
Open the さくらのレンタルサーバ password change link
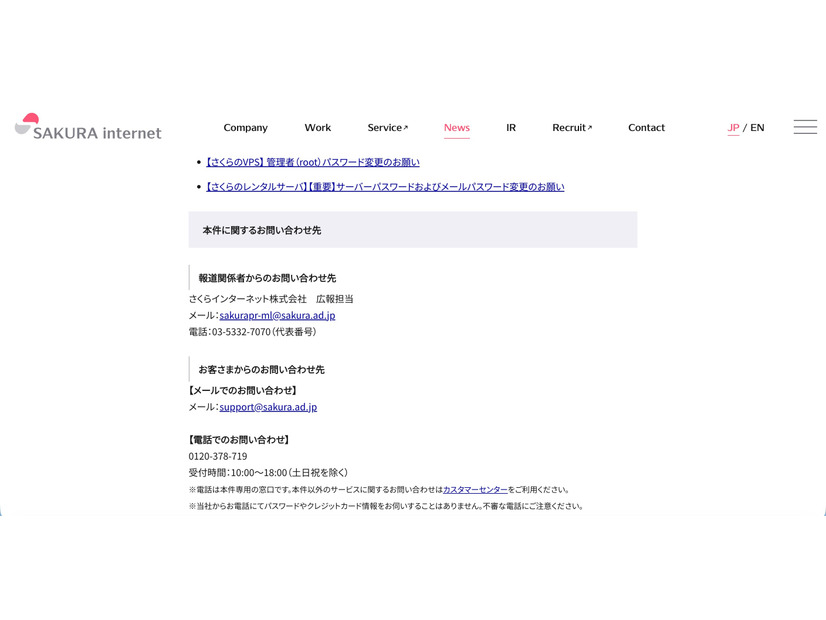click(385, 187)
